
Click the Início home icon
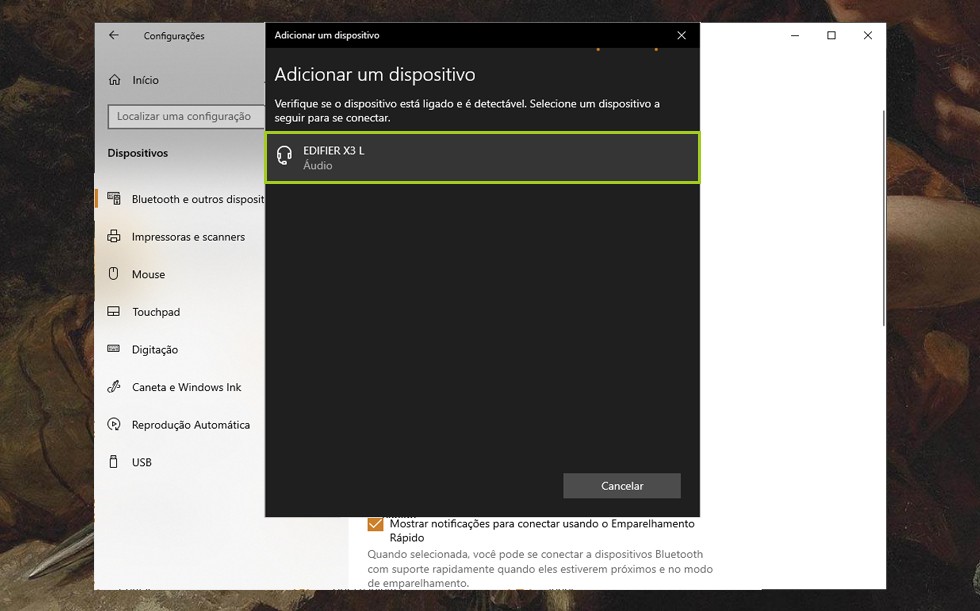[114, 80]
